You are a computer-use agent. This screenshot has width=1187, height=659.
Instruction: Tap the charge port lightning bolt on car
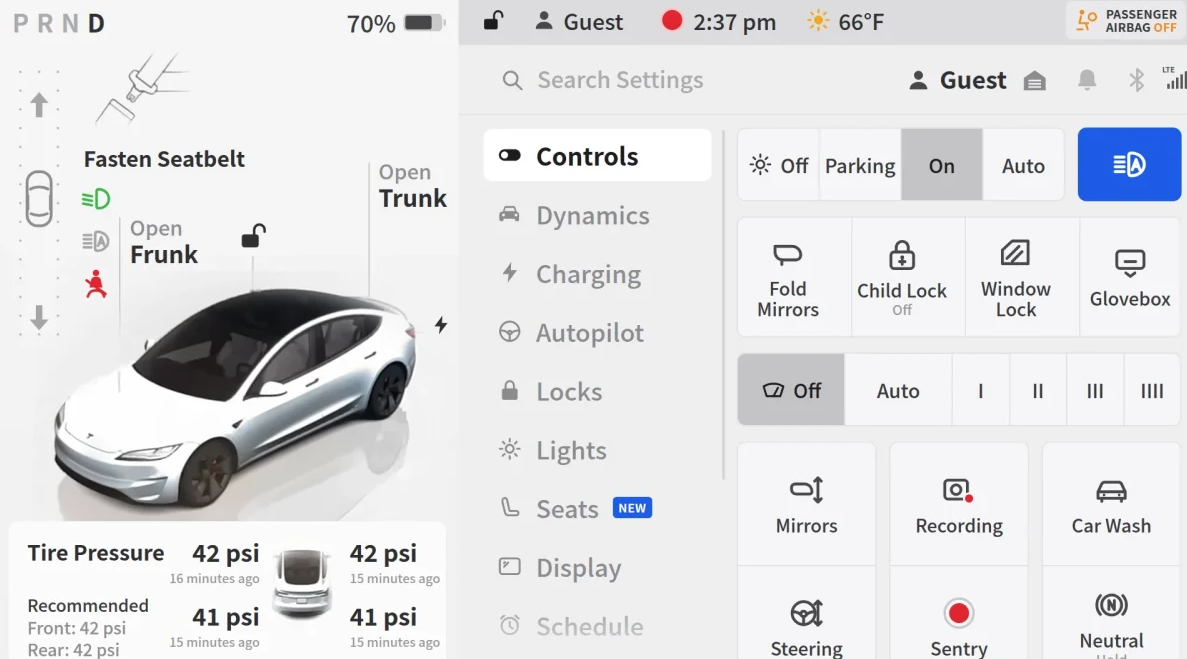(441, 325)
